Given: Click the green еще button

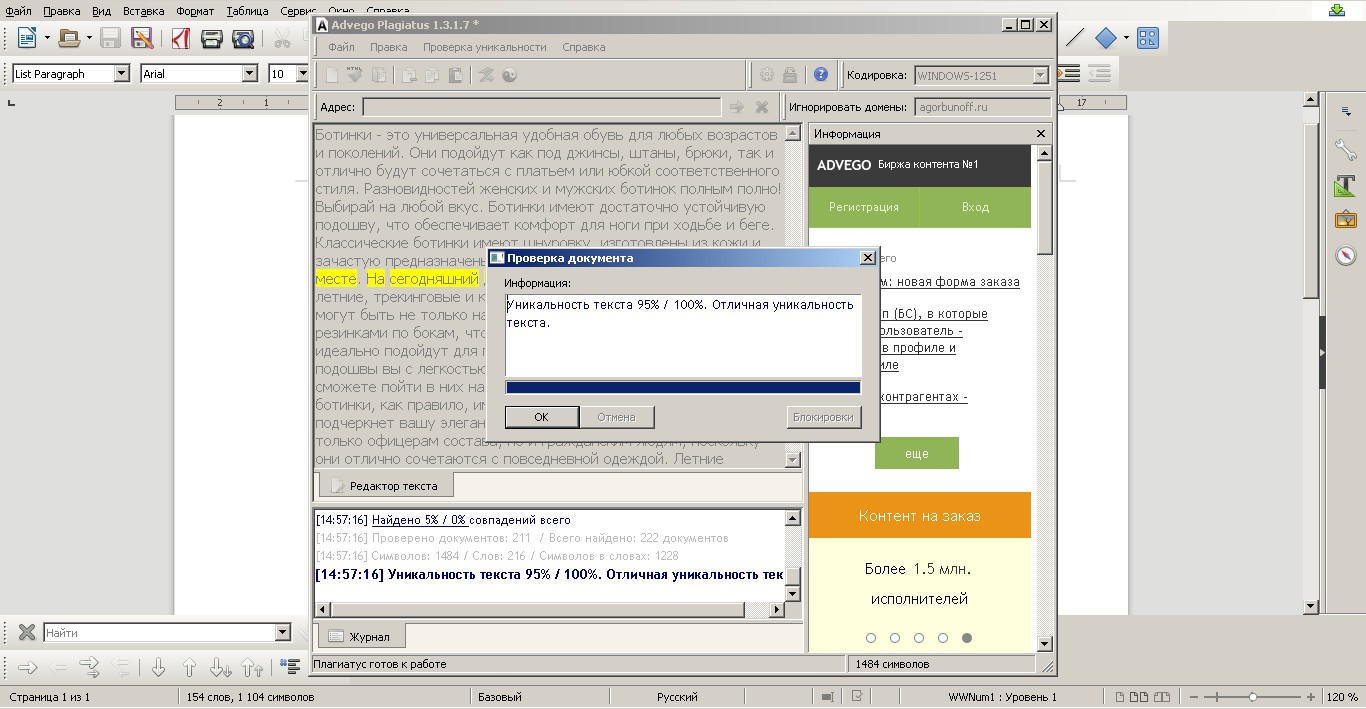Looking at the screenshot, I should (x=917, y=453).
